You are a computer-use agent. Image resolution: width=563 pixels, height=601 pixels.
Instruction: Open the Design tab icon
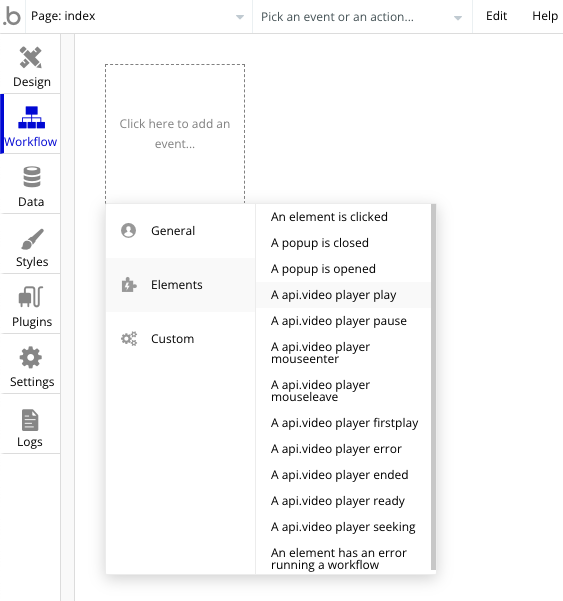(x=31, y=57)
